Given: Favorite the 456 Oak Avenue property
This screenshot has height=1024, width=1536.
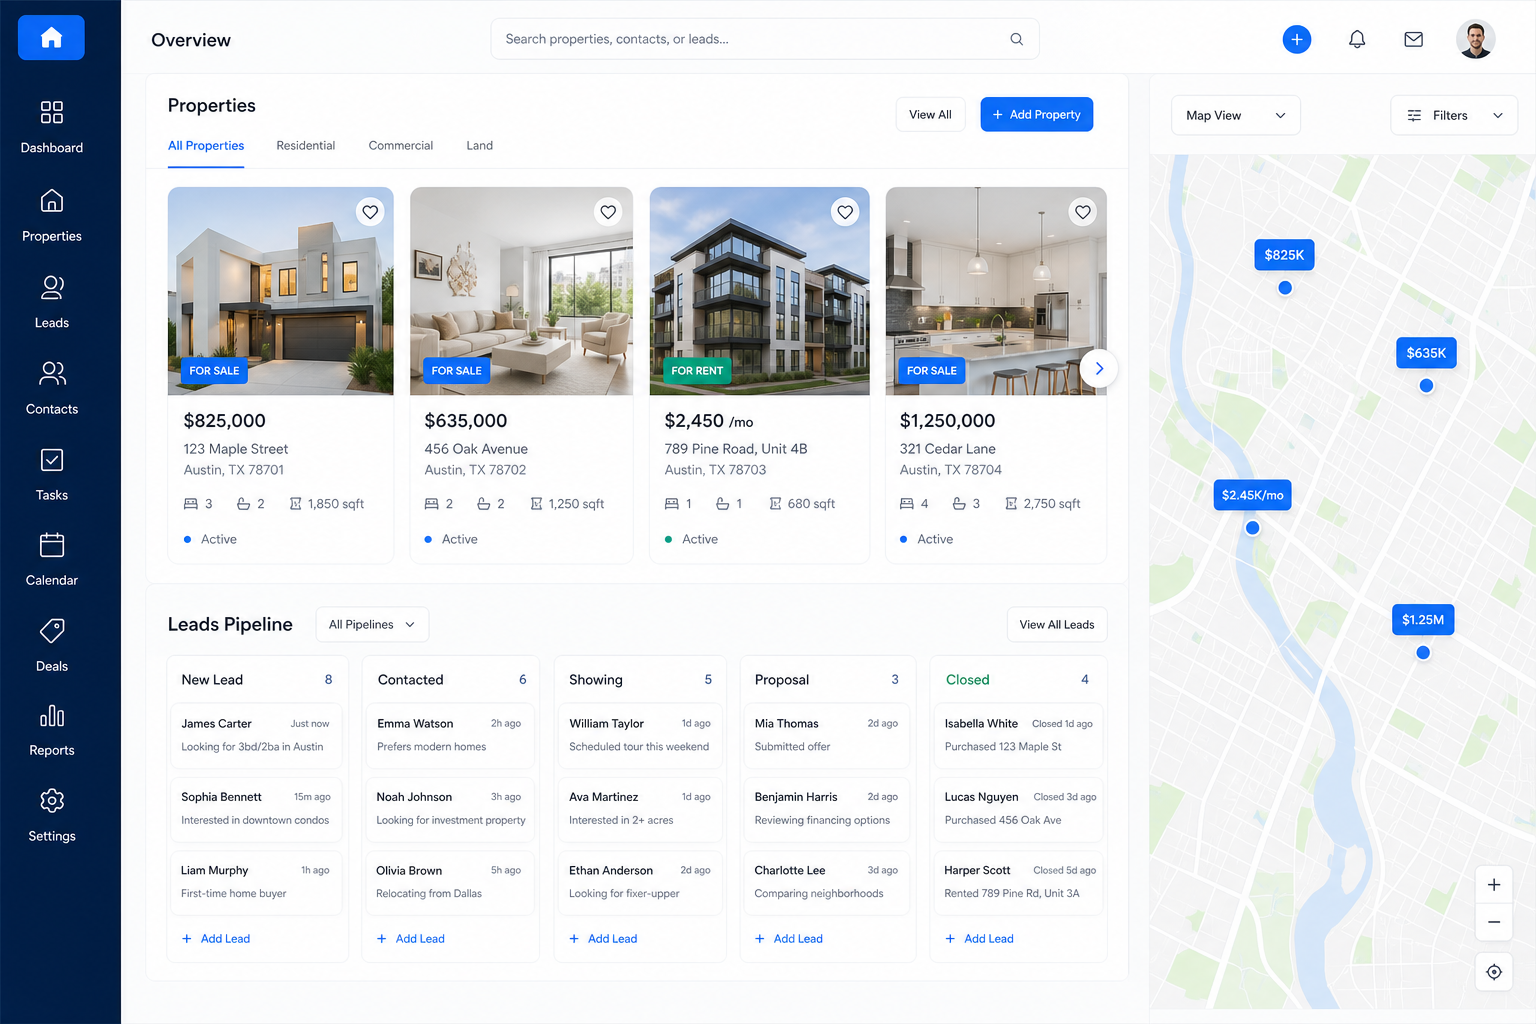Looking at the screenshot, I should point(608,212).
